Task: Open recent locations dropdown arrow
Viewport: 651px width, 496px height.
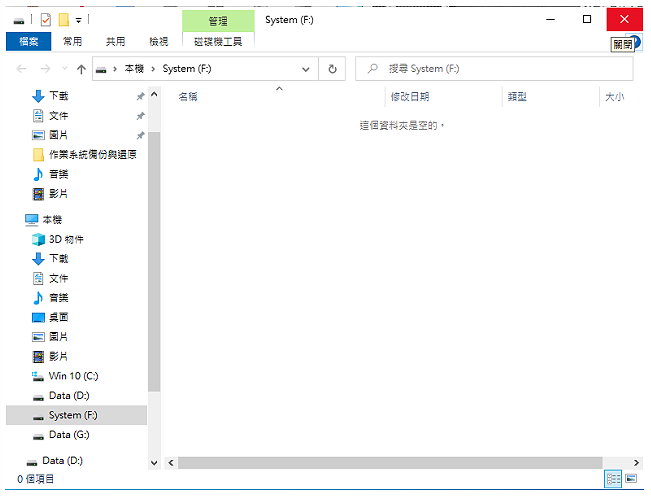Action: pos(64,68)
